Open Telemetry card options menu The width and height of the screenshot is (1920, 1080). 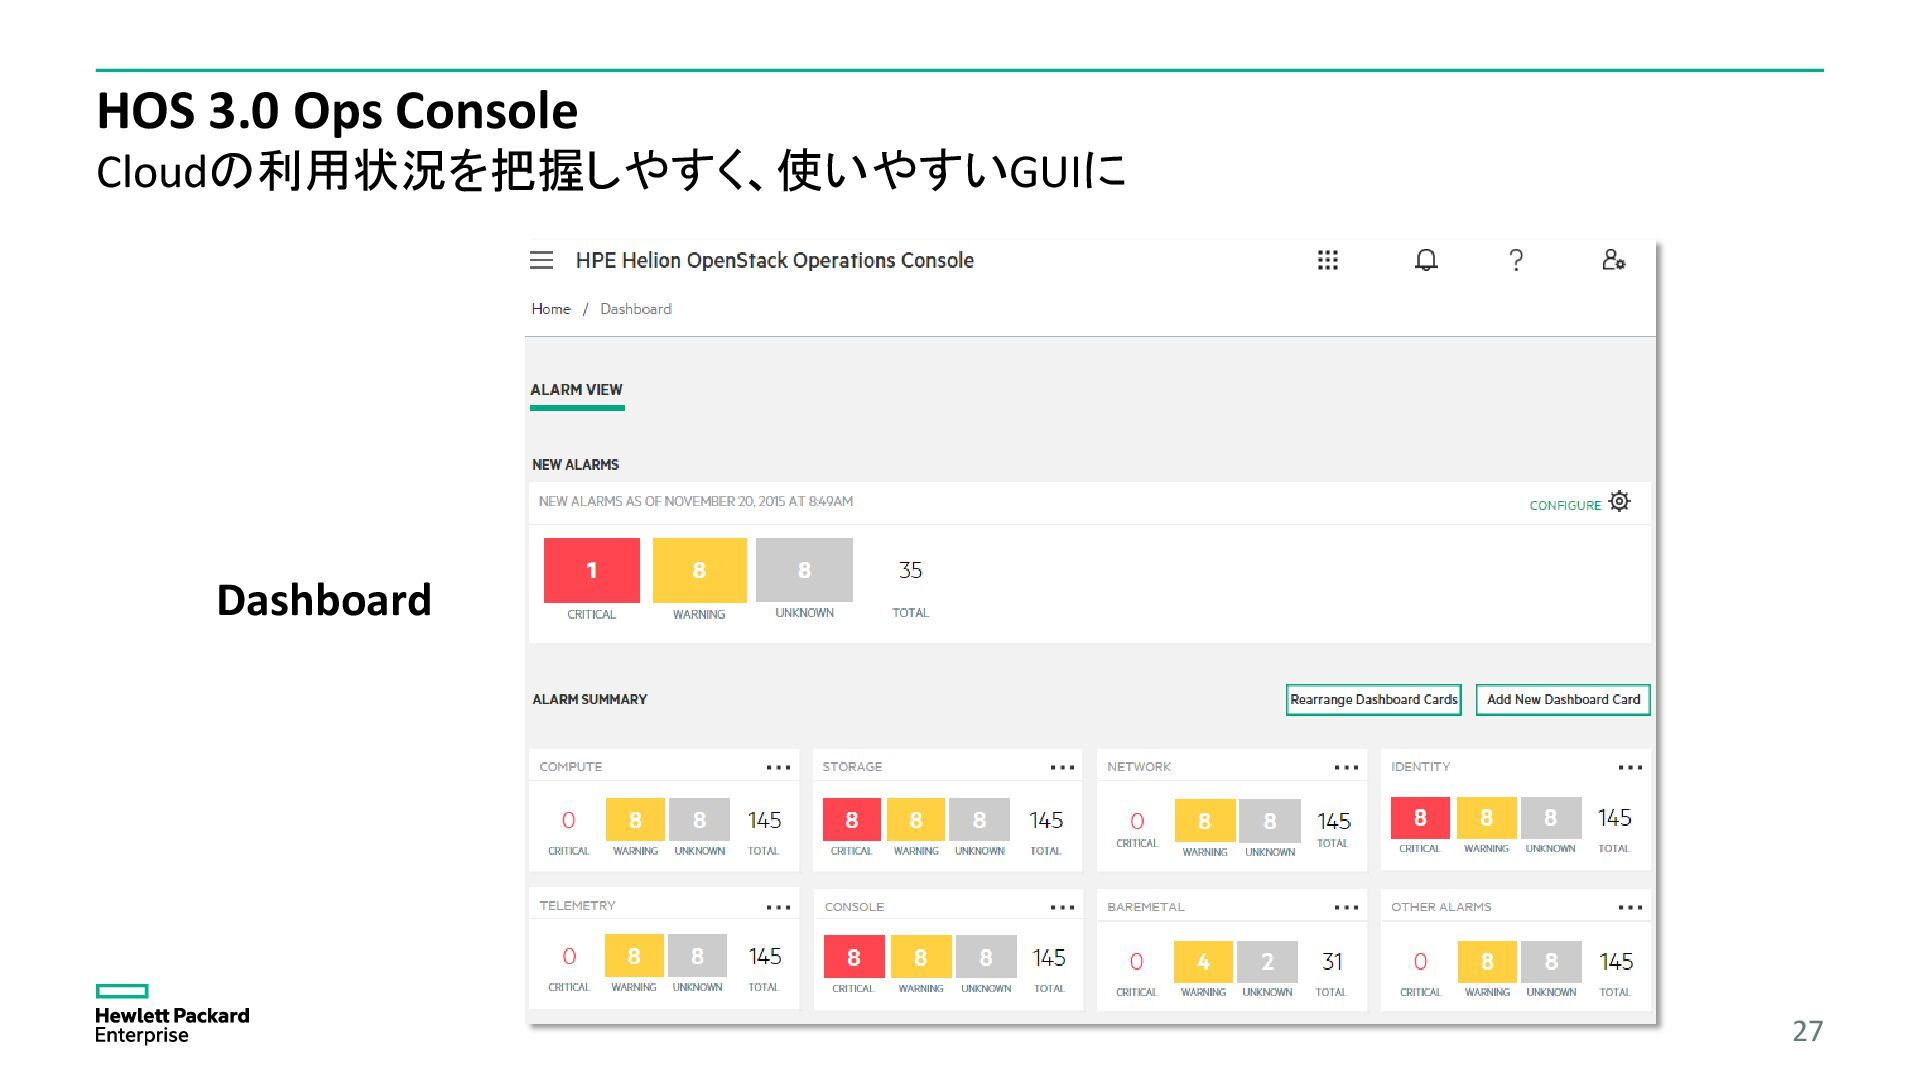[778, 908]
